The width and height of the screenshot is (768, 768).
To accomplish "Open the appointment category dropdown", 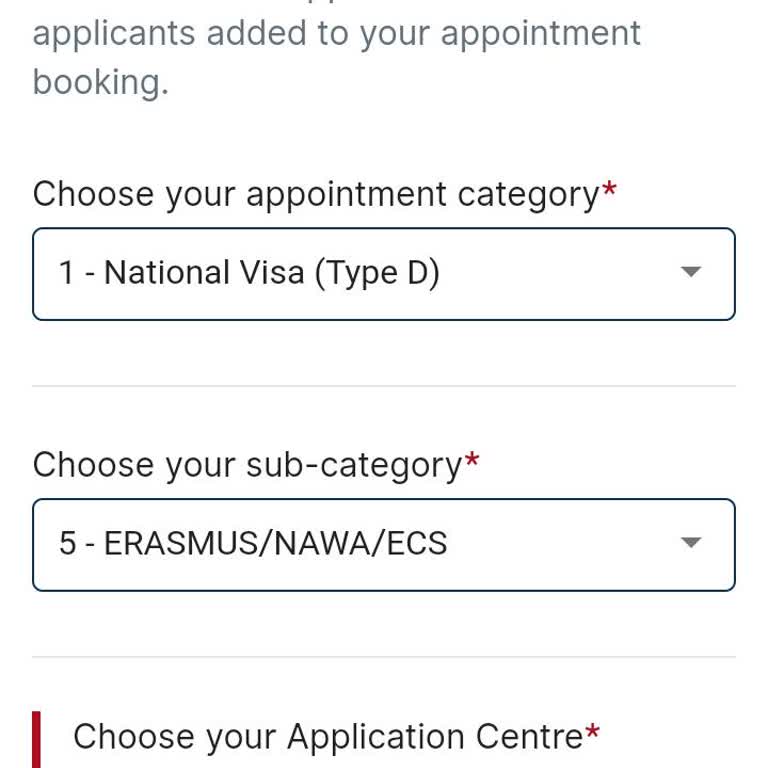I will tap(384, 274).
